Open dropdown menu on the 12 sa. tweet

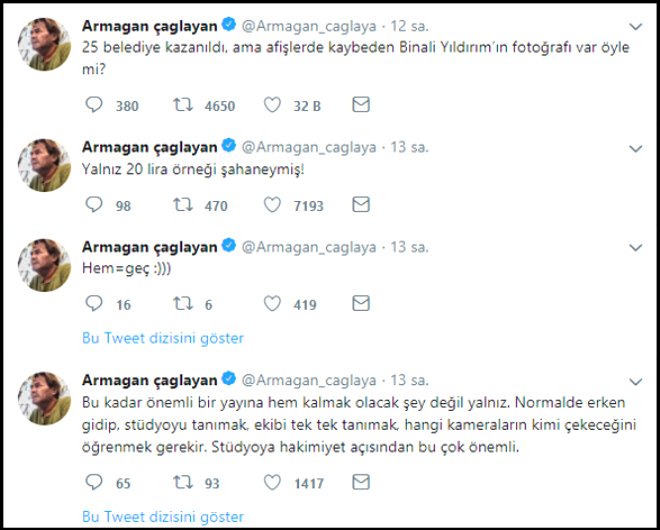click(635, 27)
